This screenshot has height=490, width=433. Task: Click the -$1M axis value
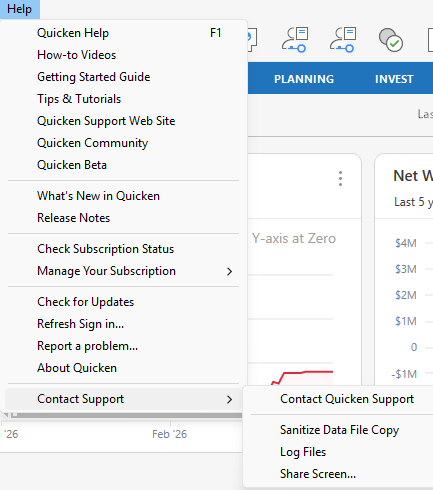point(404,374)
